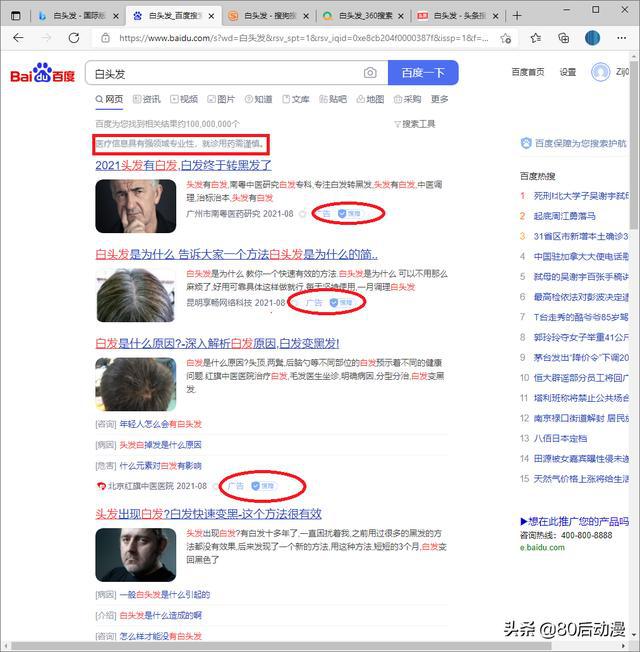640x652 pixels.
Task: Click the 百度保障 shield icon in sidebar
Action: [526, 143]
